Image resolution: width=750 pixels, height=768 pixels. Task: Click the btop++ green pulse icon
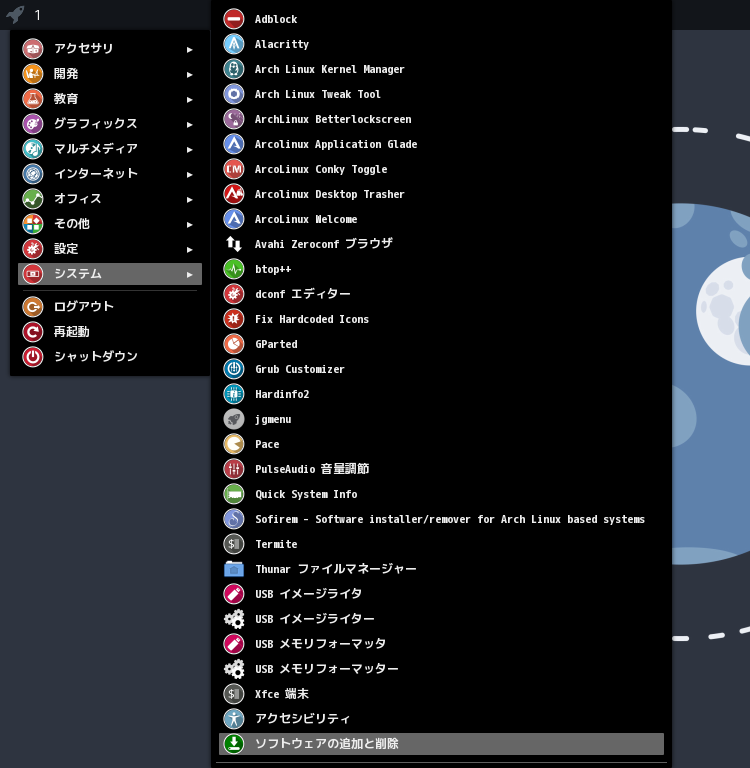[234, 269]
